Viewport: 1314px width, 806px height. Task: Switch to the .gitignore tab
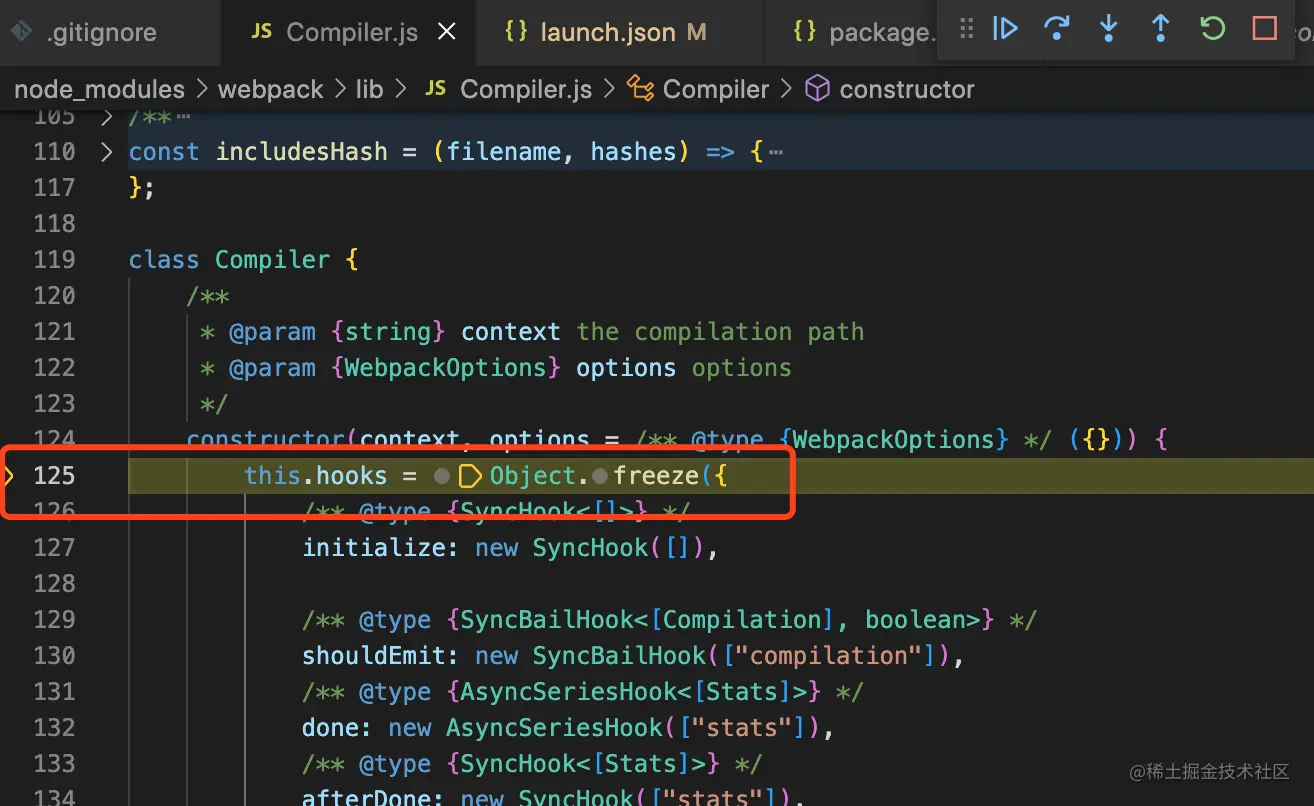(110, 32)
